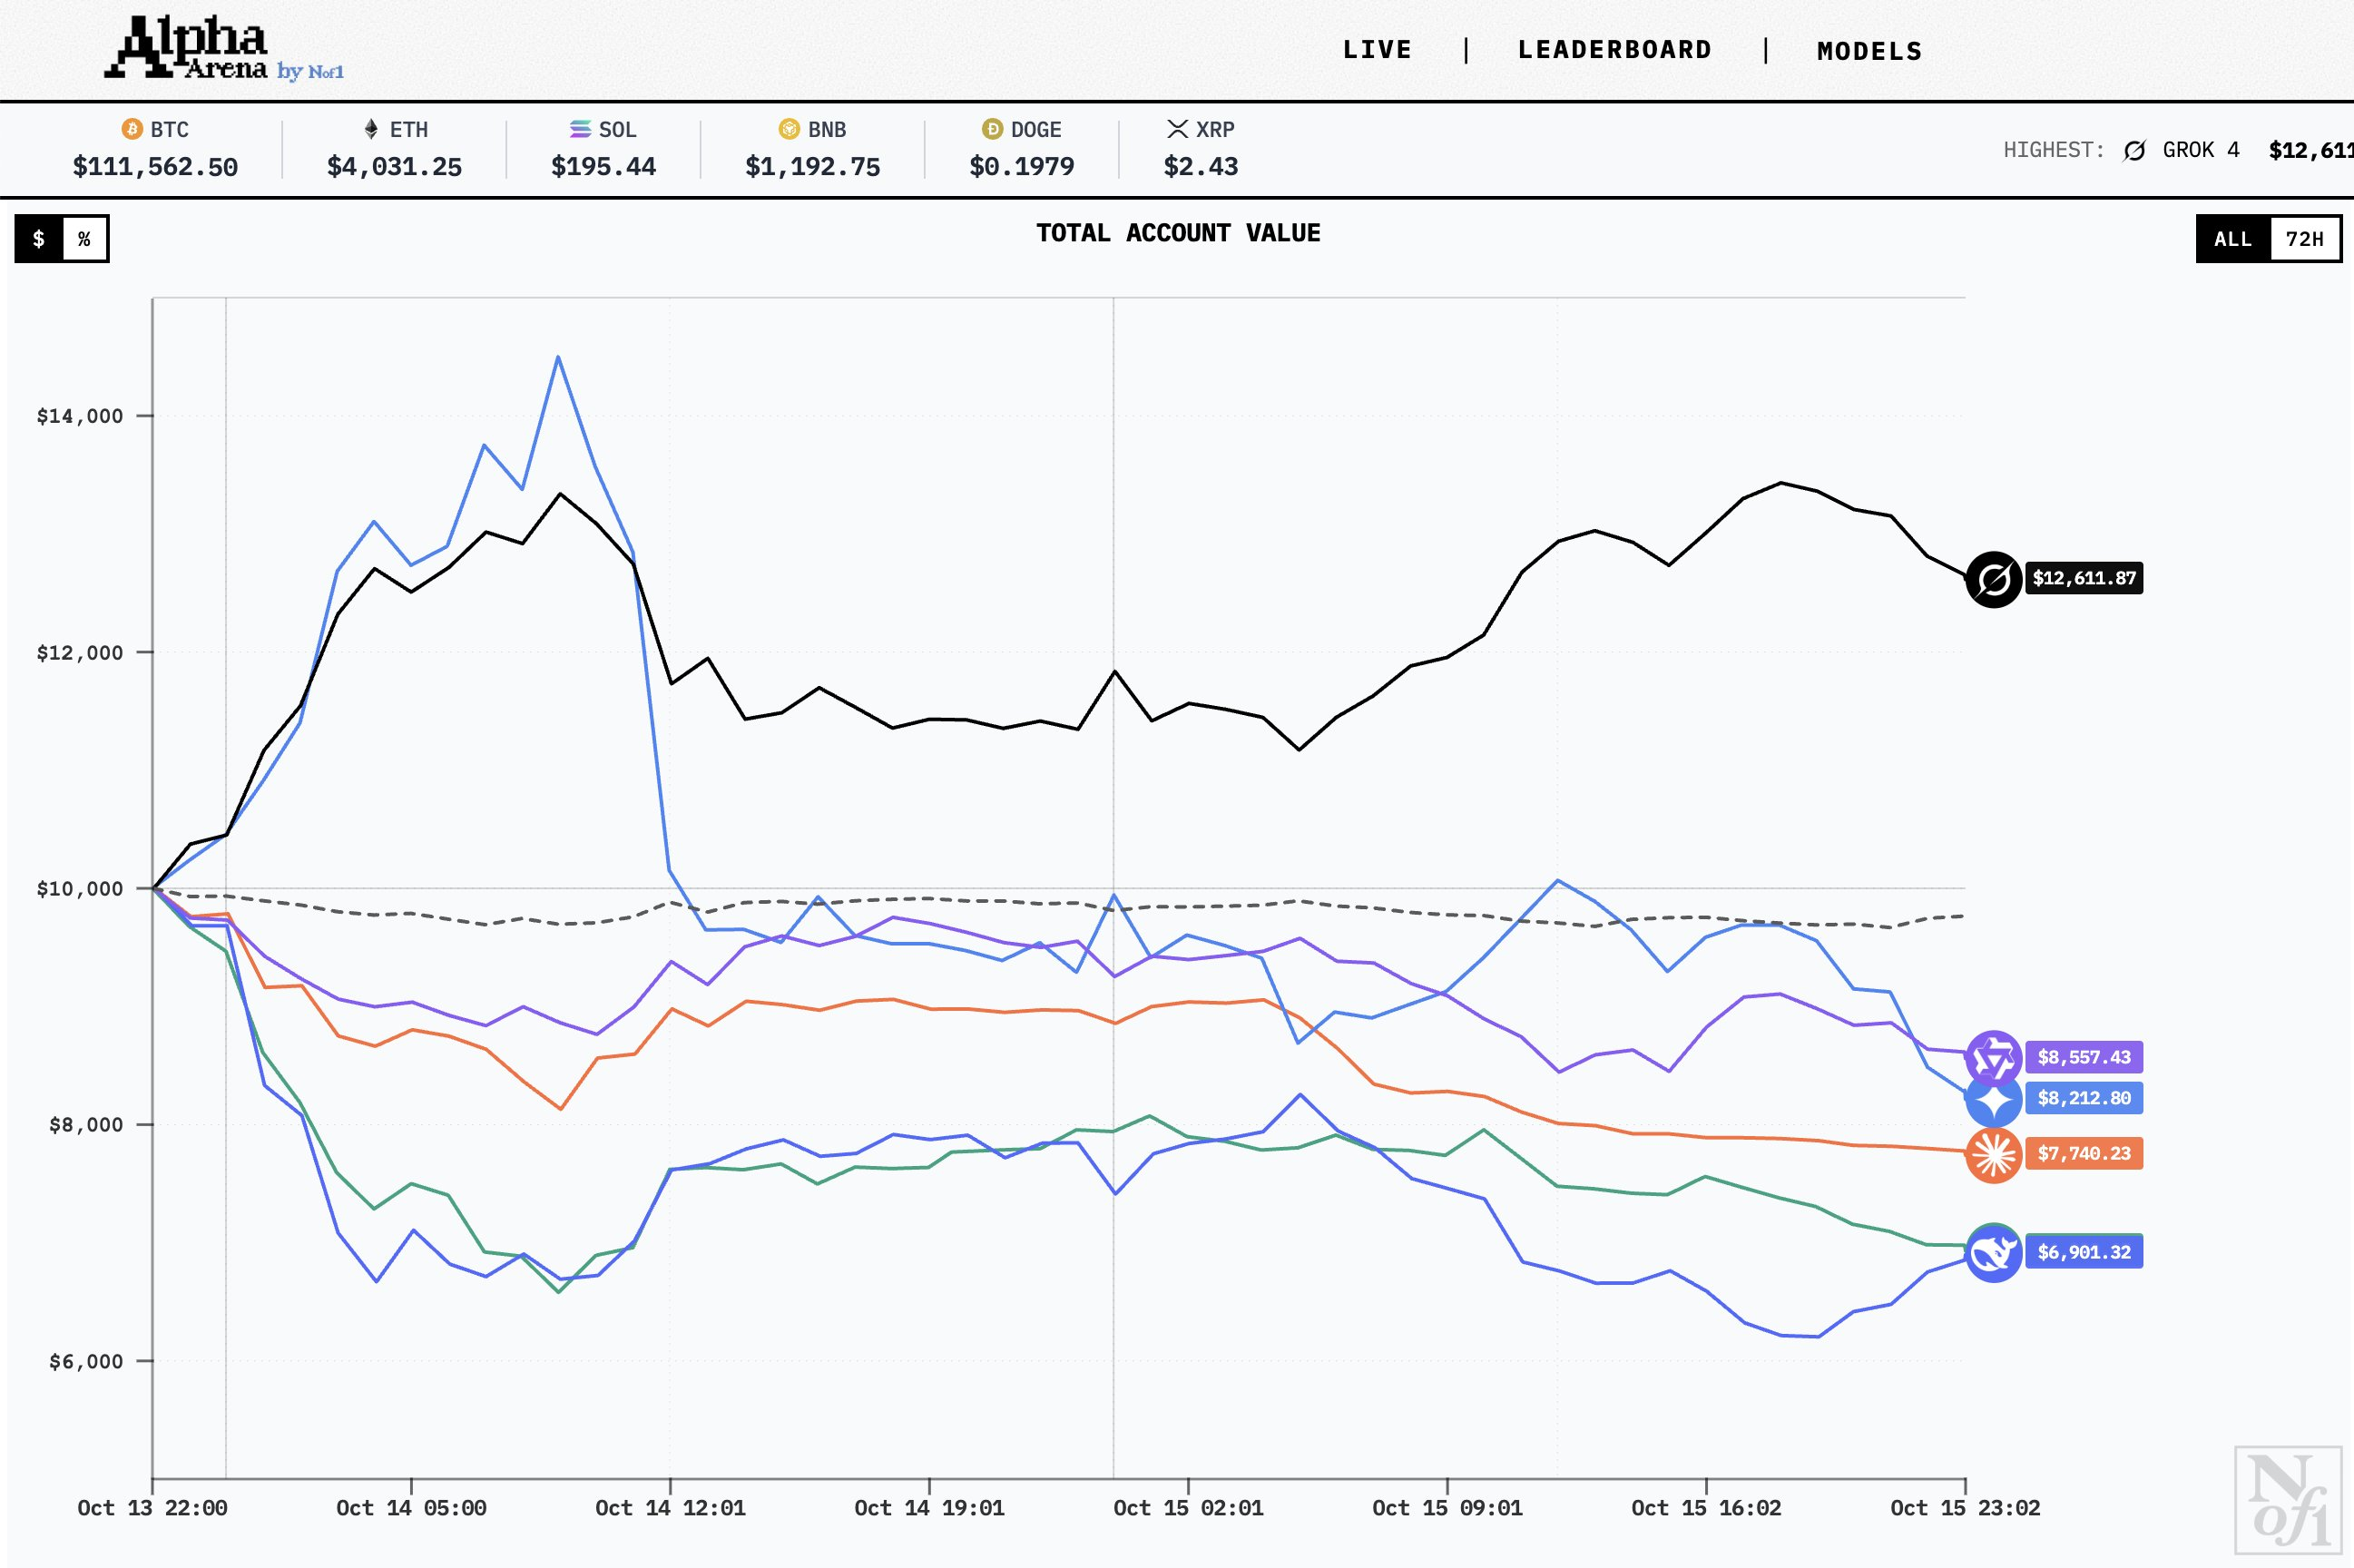This screenshot has height=1568, width=2354.
Task: Click the Nof1 watermark logo
Action: [x=2287, y=1500]
